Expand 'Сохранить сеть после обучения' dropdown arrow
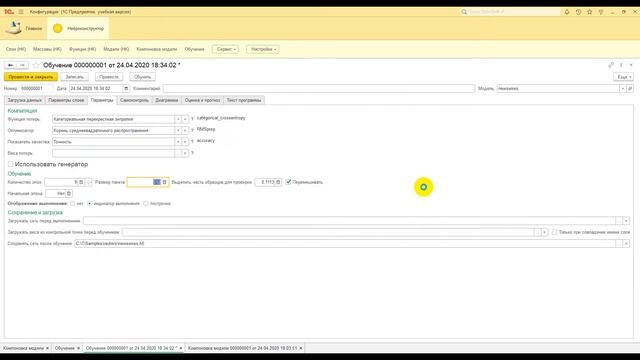 [627, 244]
